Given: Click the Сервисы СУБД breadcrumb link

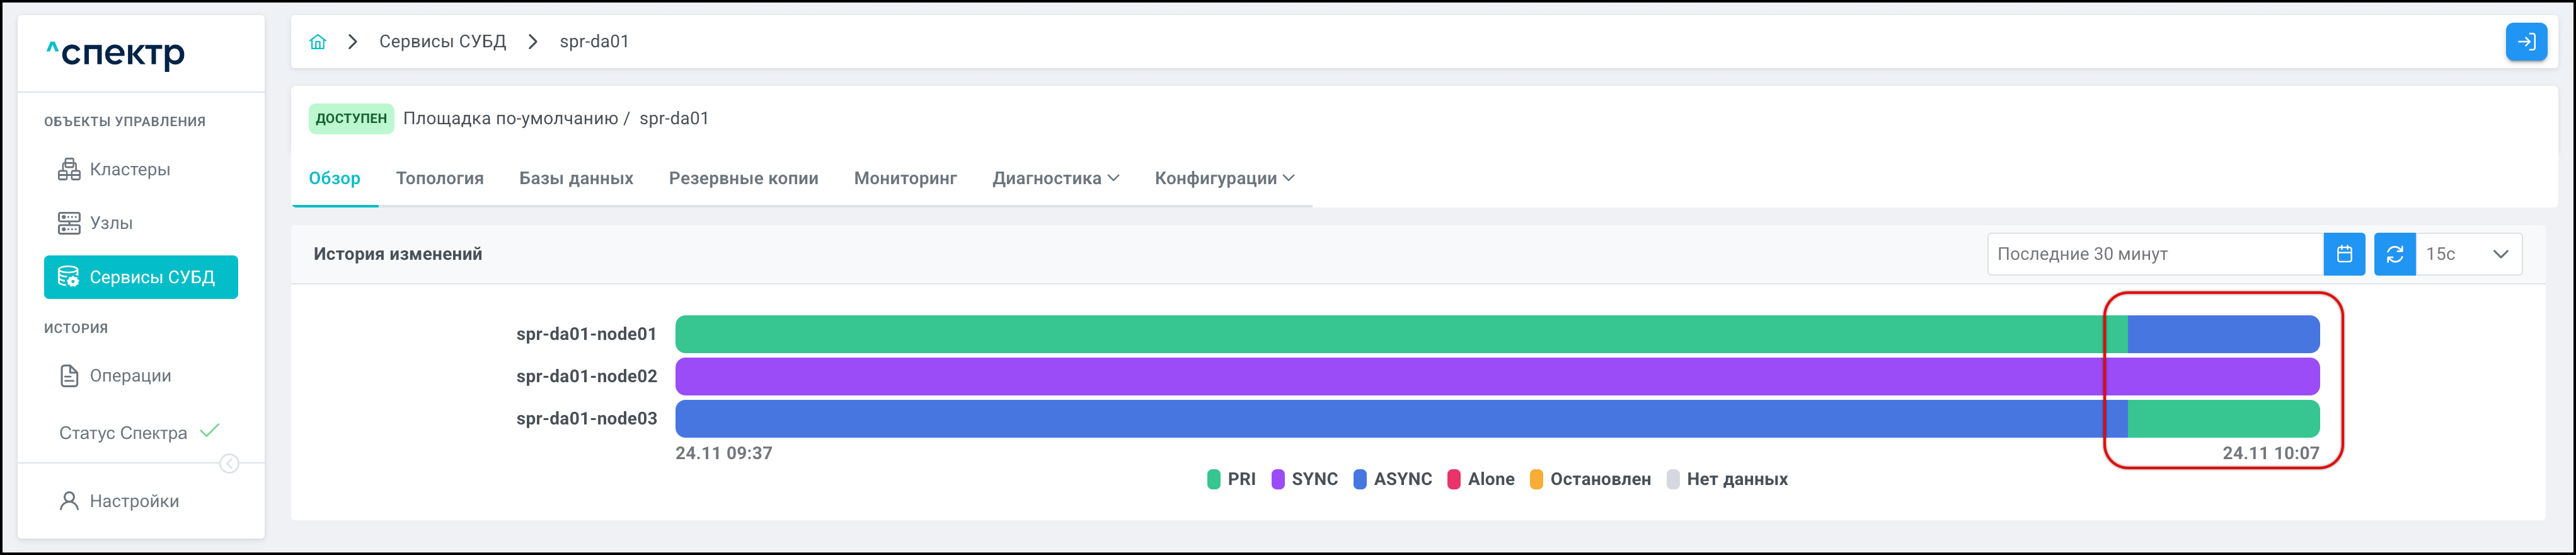Looking at the screenshot, I should [x=442, y=42].
